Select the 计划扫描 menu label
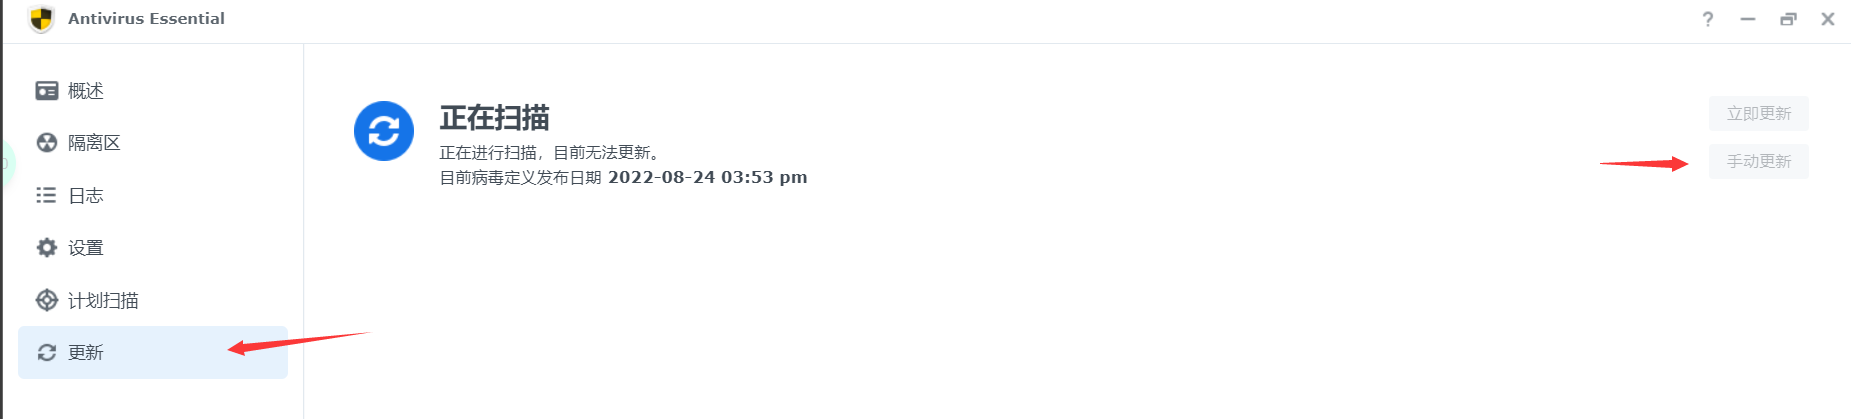The width and height of the screenshot is (1851, 419). click(103, 300)
